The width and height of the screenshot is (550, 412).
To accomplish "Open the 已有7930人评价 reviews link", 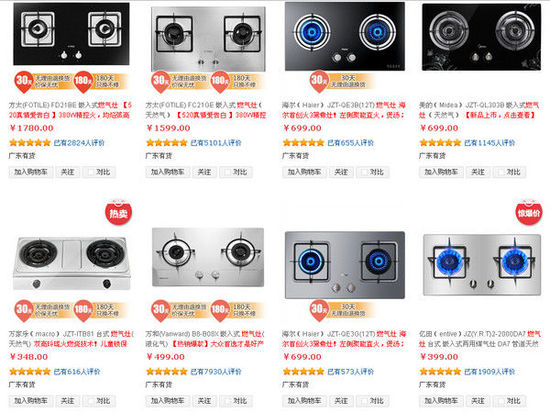I will (216, 371).
